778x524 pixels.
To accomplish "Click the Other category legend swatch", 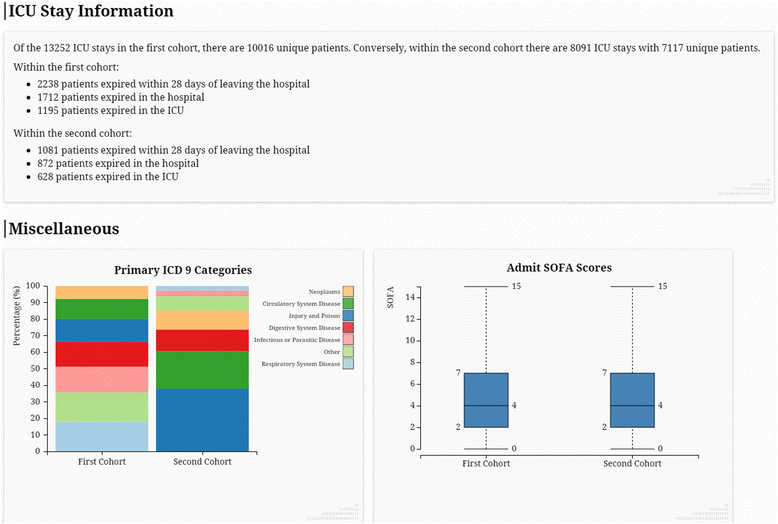I will [x=348, y=351].
